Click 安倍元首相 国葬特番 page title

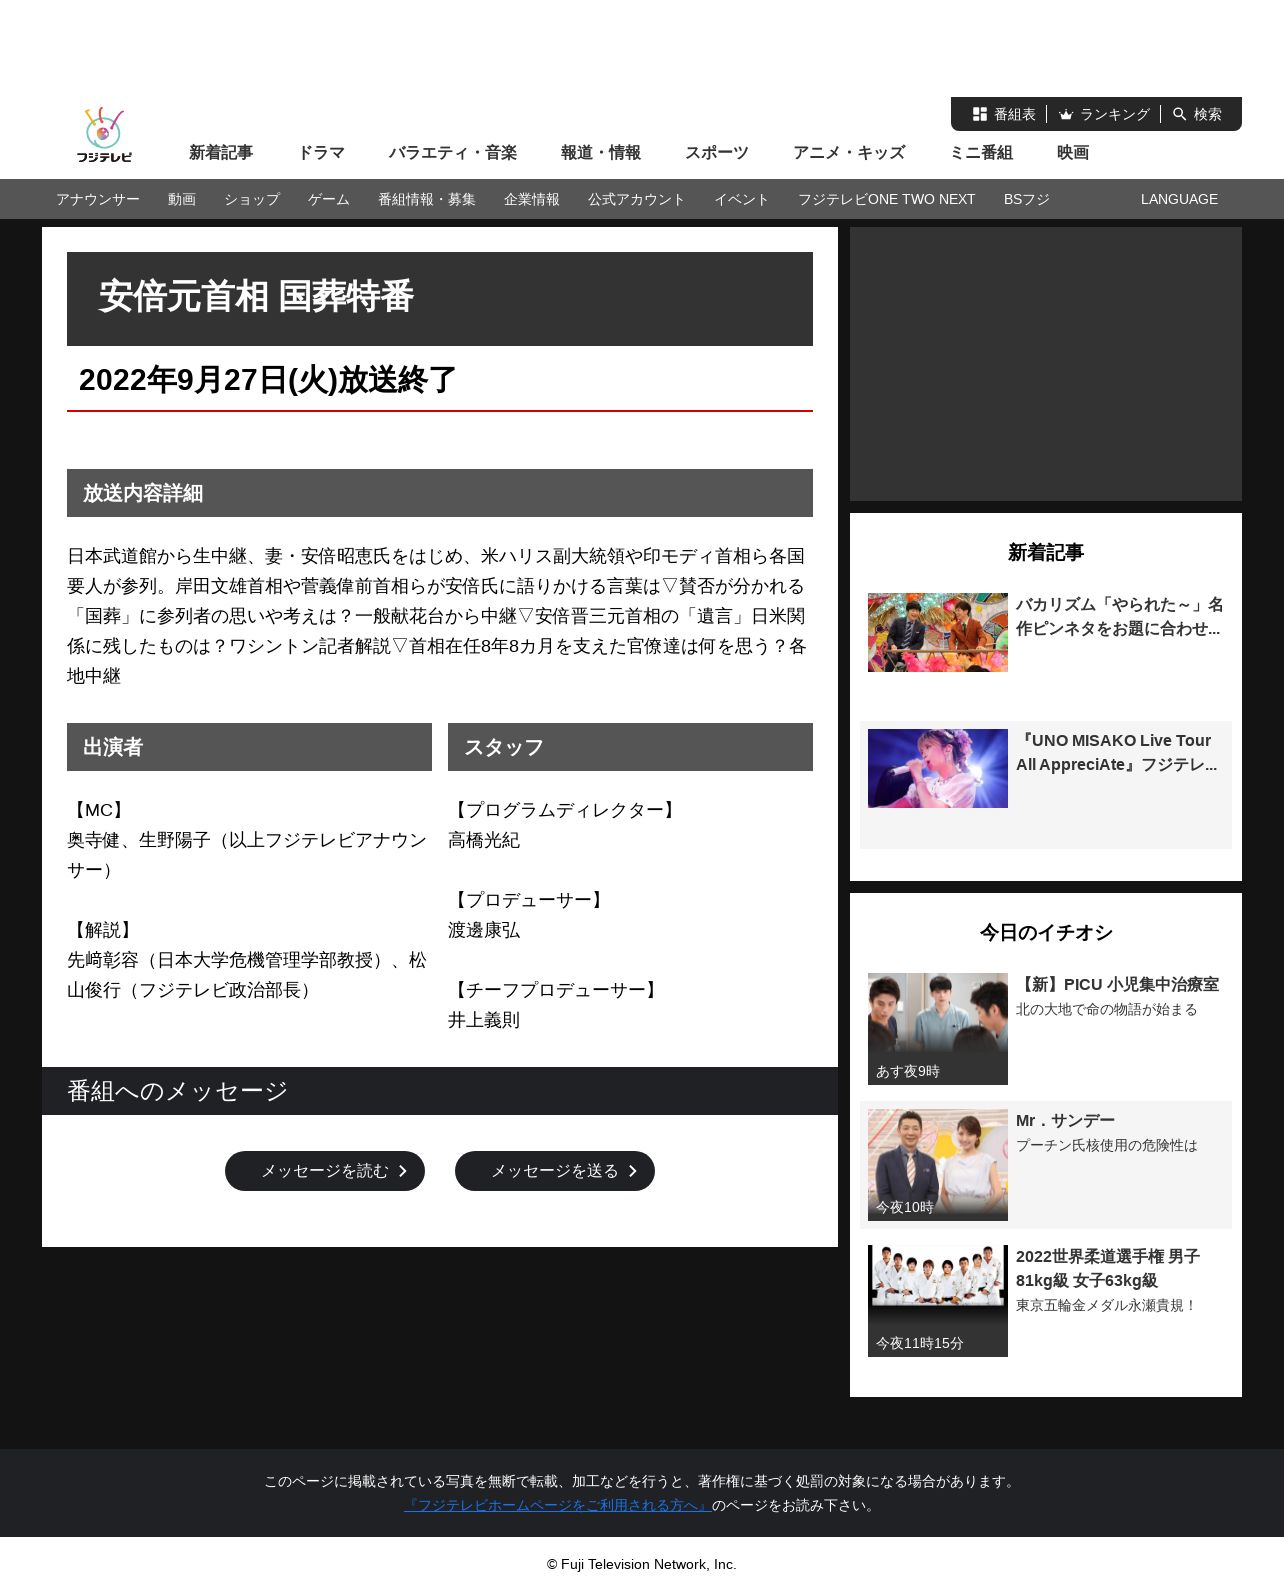tap(256, 296)
